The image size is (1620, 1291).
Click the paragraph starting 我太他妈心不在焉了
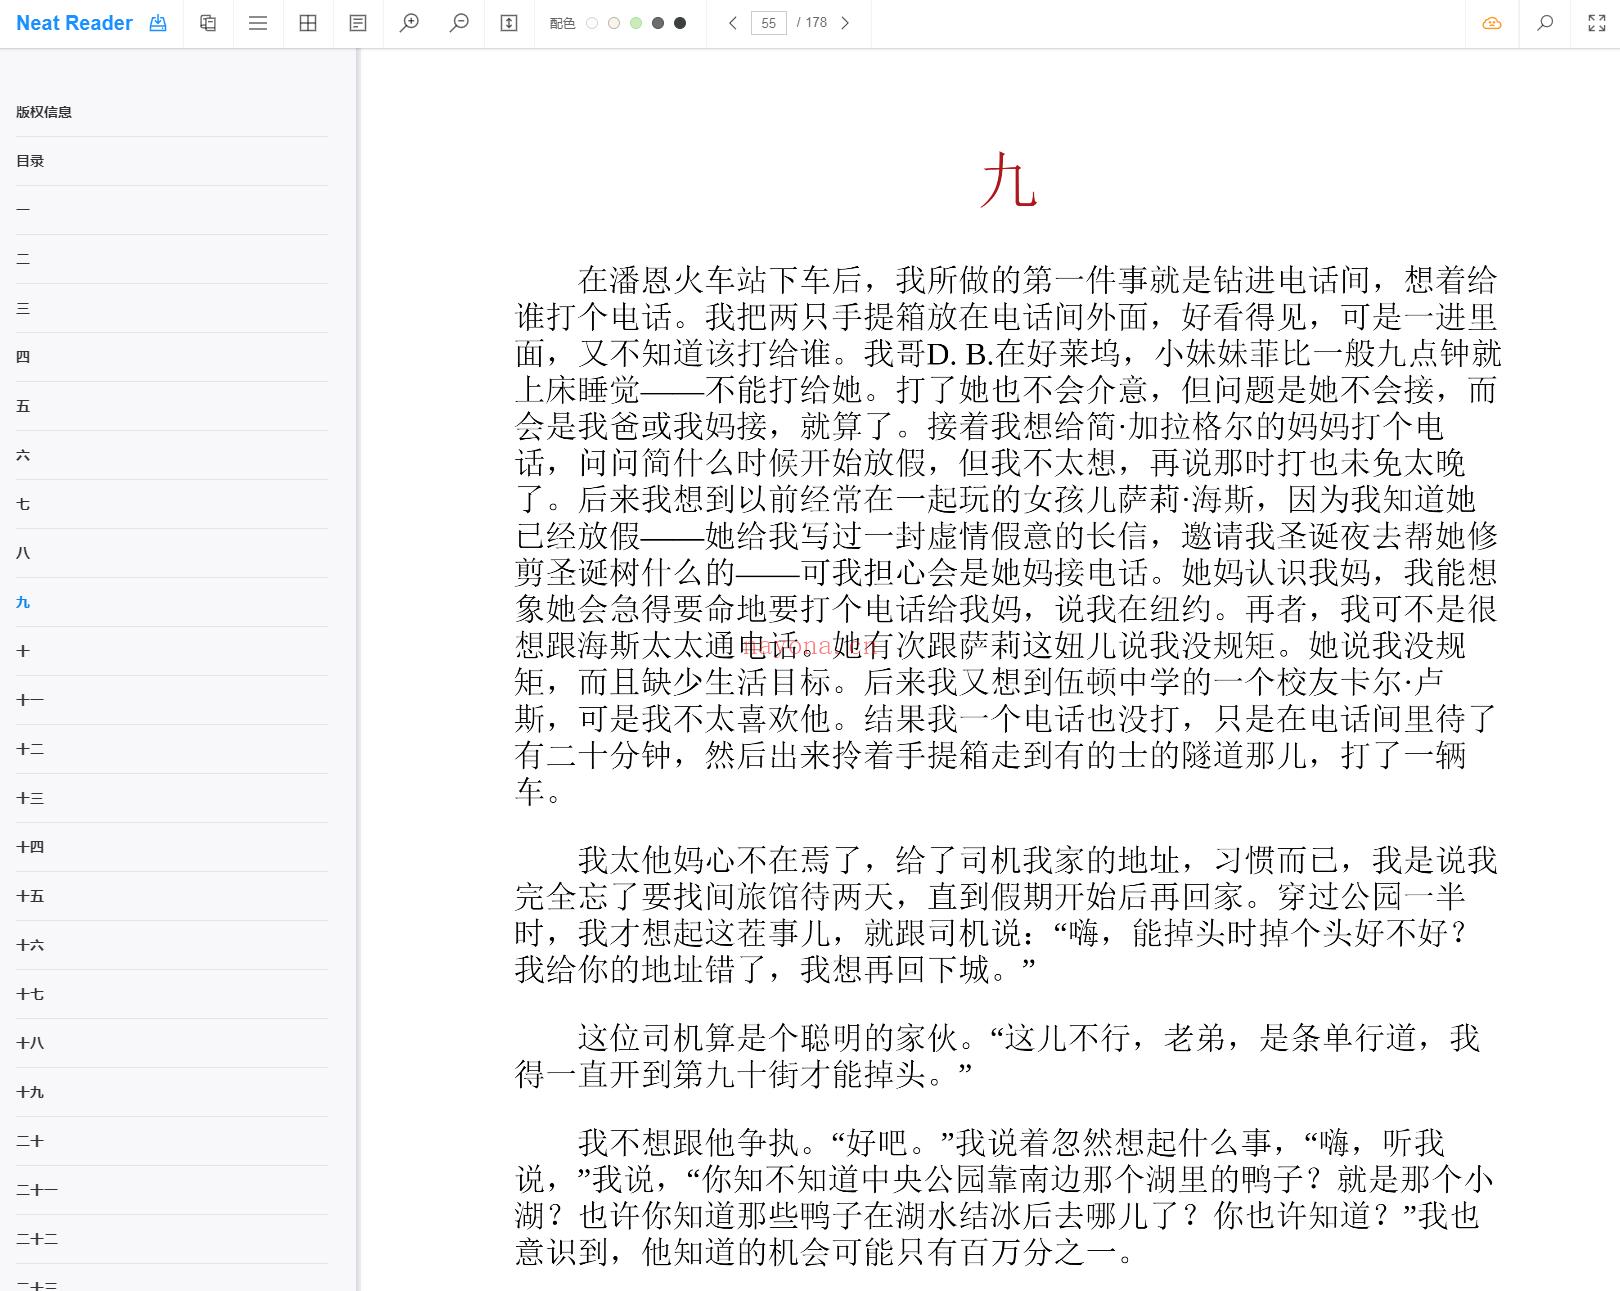point(1006,914)
